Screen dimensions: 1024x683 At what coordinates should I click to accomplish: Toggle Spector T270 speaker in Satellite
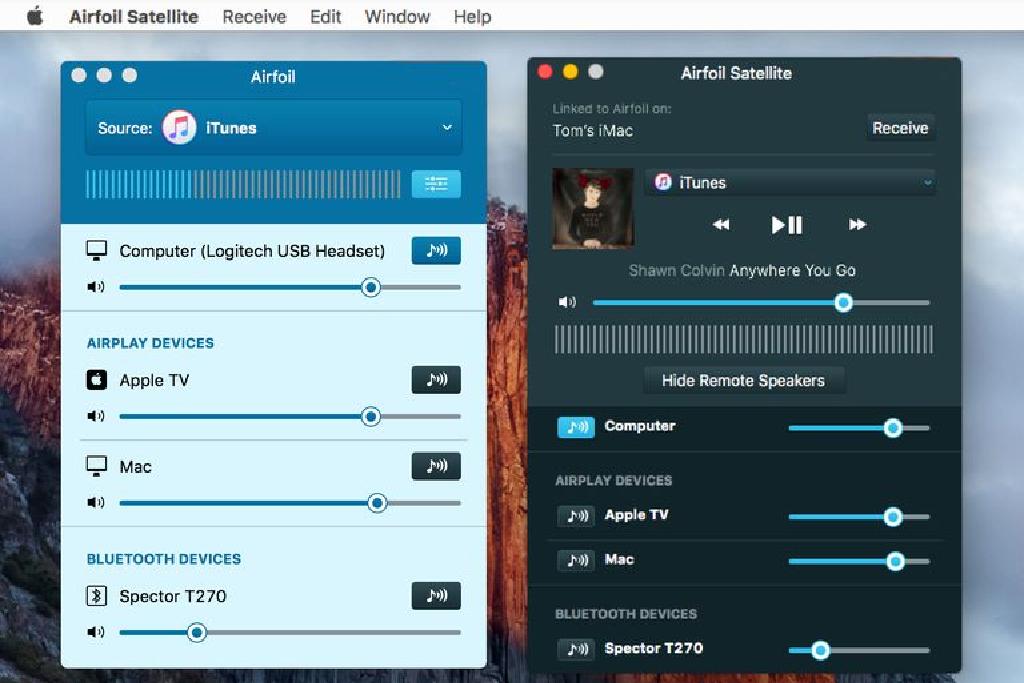point(576,649)
